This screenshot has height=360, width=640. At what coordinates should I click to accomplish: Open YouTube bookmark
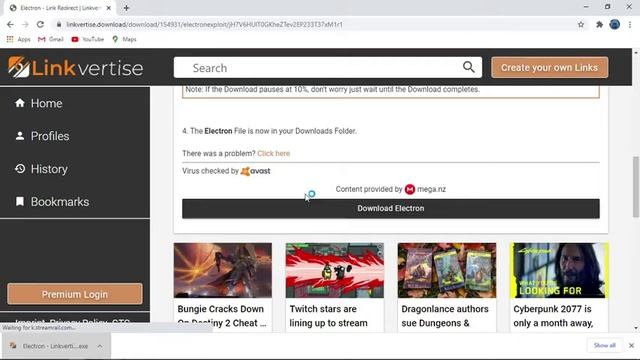click(x=88, y=39)
